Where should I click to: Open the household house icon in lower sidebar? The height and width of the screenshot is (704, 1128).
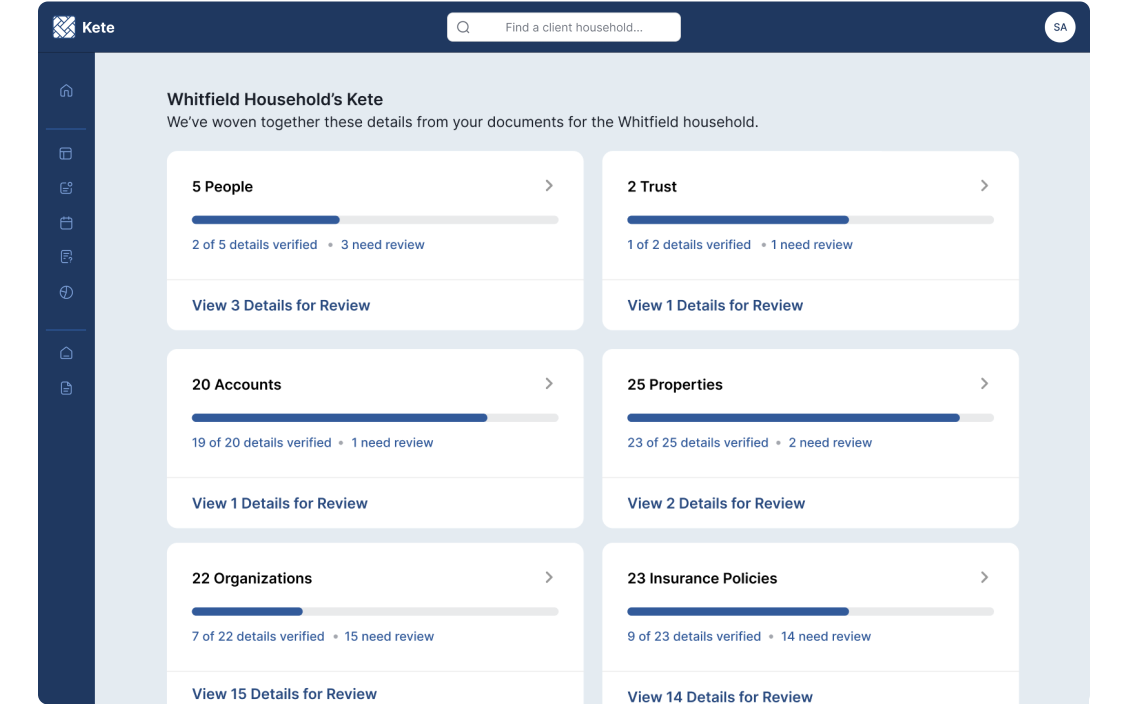click(66, 353)
